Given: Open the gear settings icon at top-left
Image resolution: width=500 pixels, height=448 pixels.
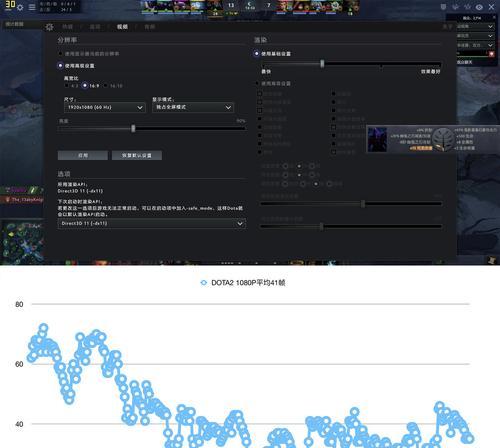Looking at the screenshot, I should pos(20,7).
